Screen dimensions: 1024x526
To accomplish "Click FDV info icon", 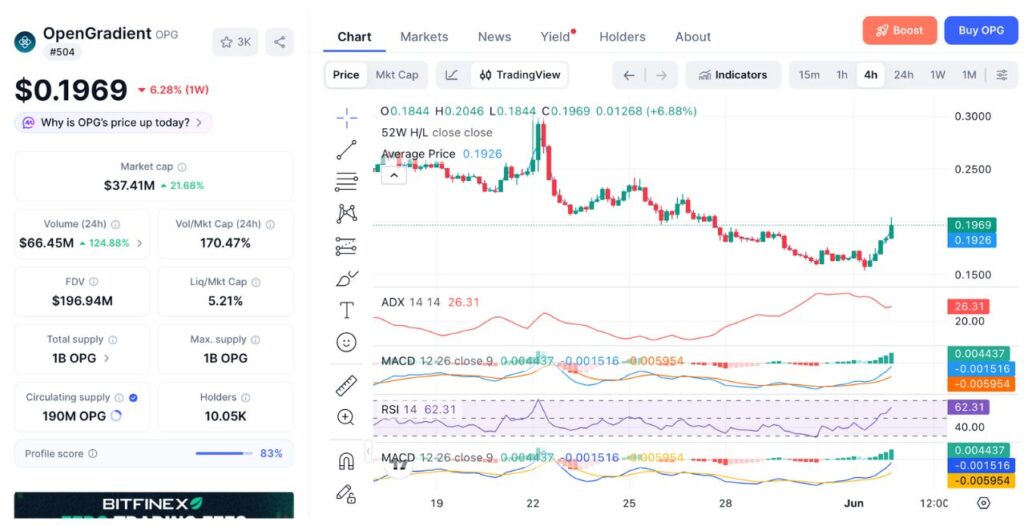I will [x=93, y=282].
